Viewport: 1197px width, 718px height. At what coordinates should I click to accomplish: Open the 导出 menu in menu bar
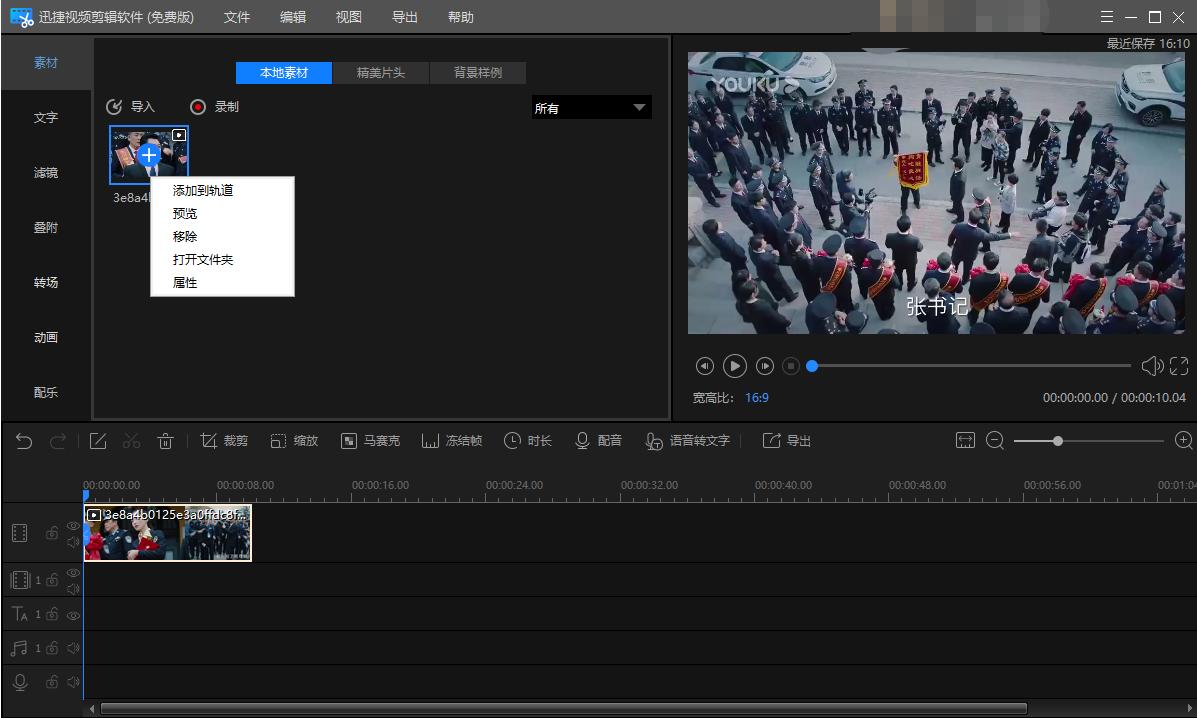[404, 17]
